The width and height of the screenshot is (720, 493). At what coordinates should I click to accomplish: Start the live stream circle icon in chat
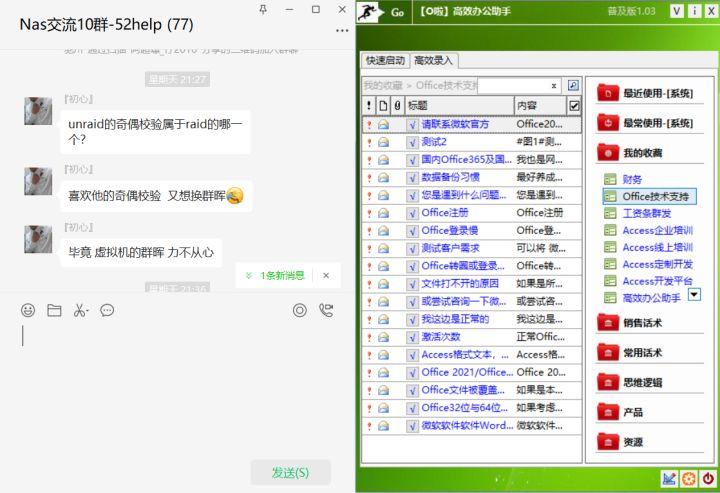(300, 310)
